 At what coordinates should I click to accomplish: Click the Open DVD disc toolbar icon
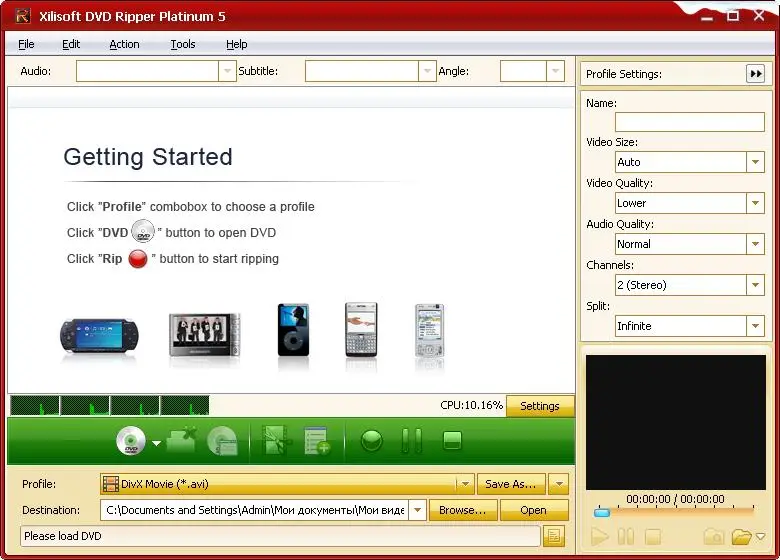tap(131, 441)
